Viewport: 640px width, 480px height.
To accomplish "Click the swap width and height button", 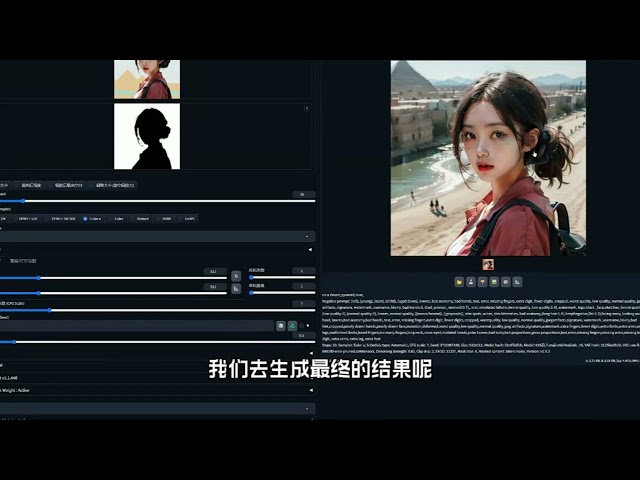I will 236,276.
